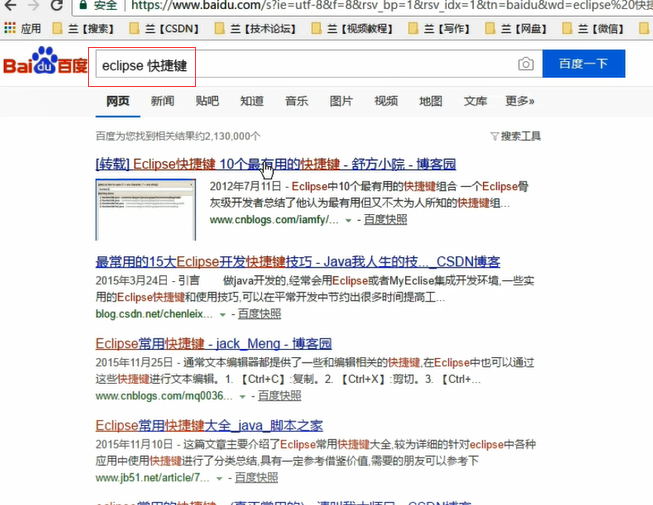Open www.jb51.net/article URL link
This screenshot has width=653, height=505.
(152, 478)
